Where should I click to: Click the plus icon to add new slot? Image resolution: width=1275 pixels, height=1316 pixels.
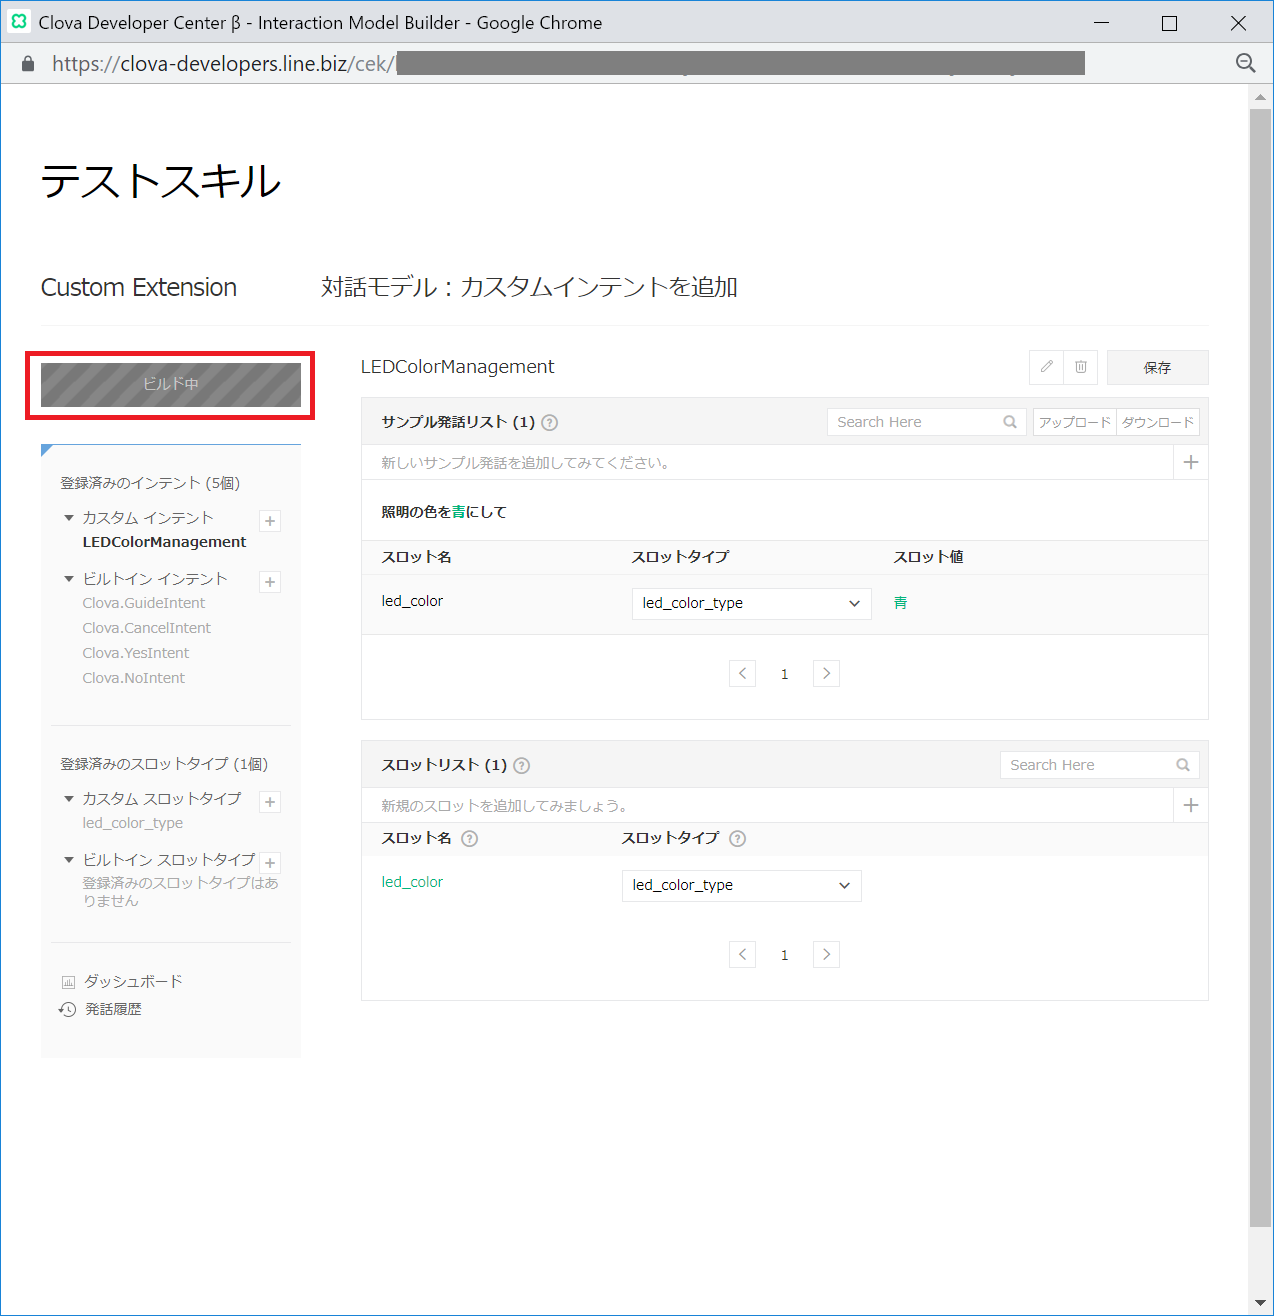pyautogui.click(x=1190, y=805)
